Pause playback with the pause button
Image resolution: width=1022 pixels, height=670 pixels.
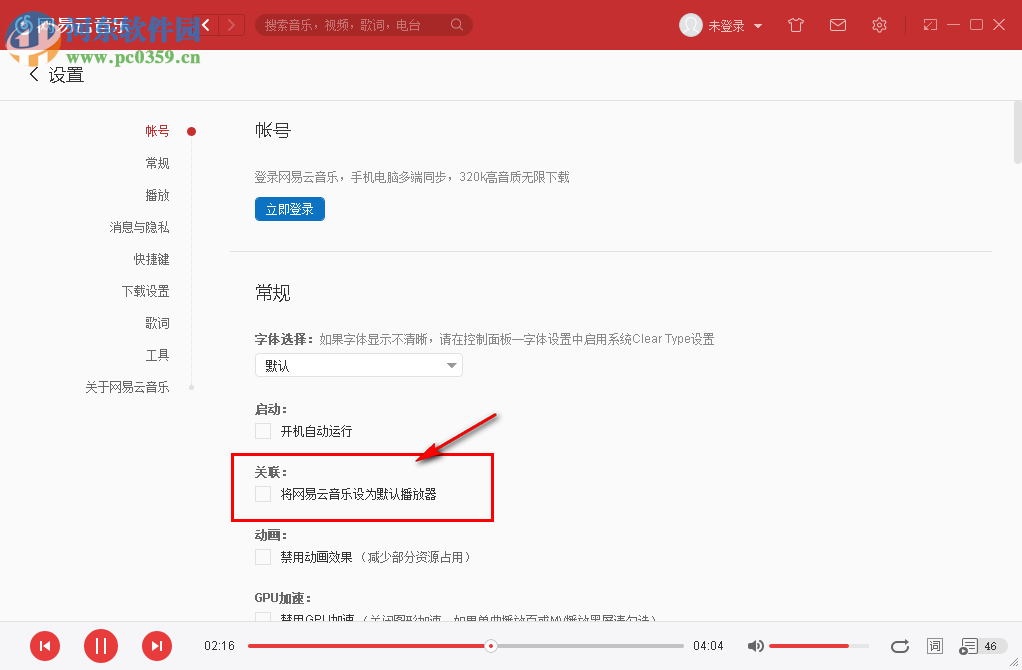[x=100, y=646]
